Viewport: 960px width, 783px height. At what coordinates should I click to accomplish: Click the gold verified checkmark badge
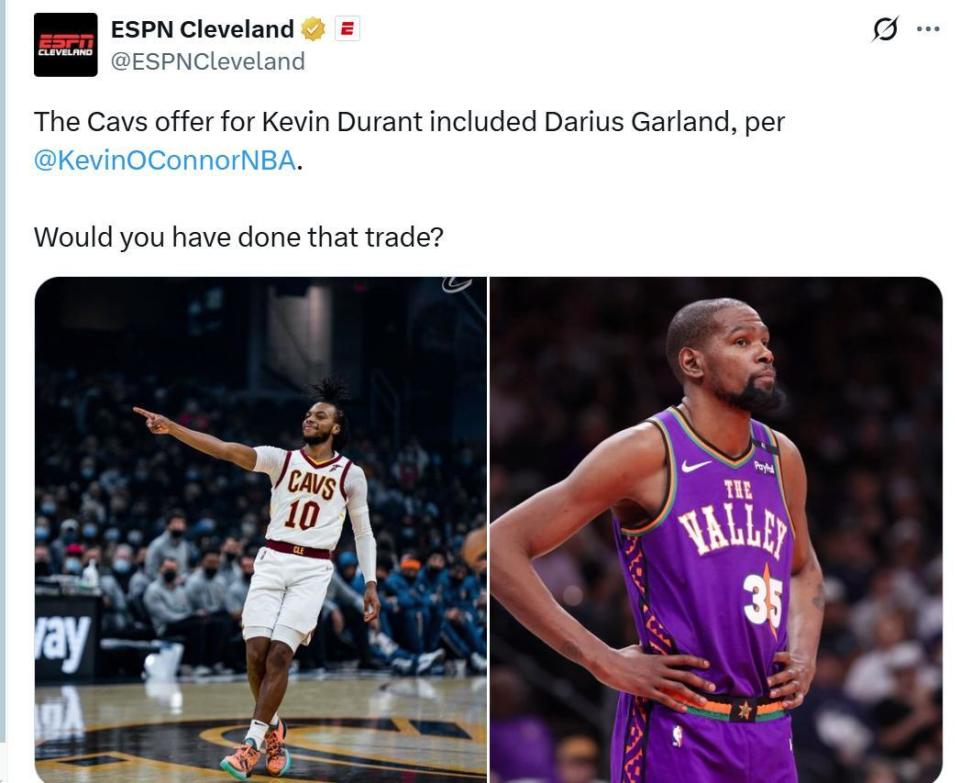click(x=313, y=29)
